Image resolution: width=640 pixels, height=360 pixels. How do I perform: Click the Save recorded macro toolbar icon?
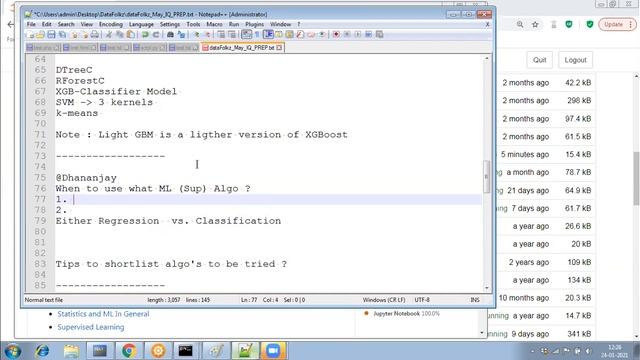380,35
